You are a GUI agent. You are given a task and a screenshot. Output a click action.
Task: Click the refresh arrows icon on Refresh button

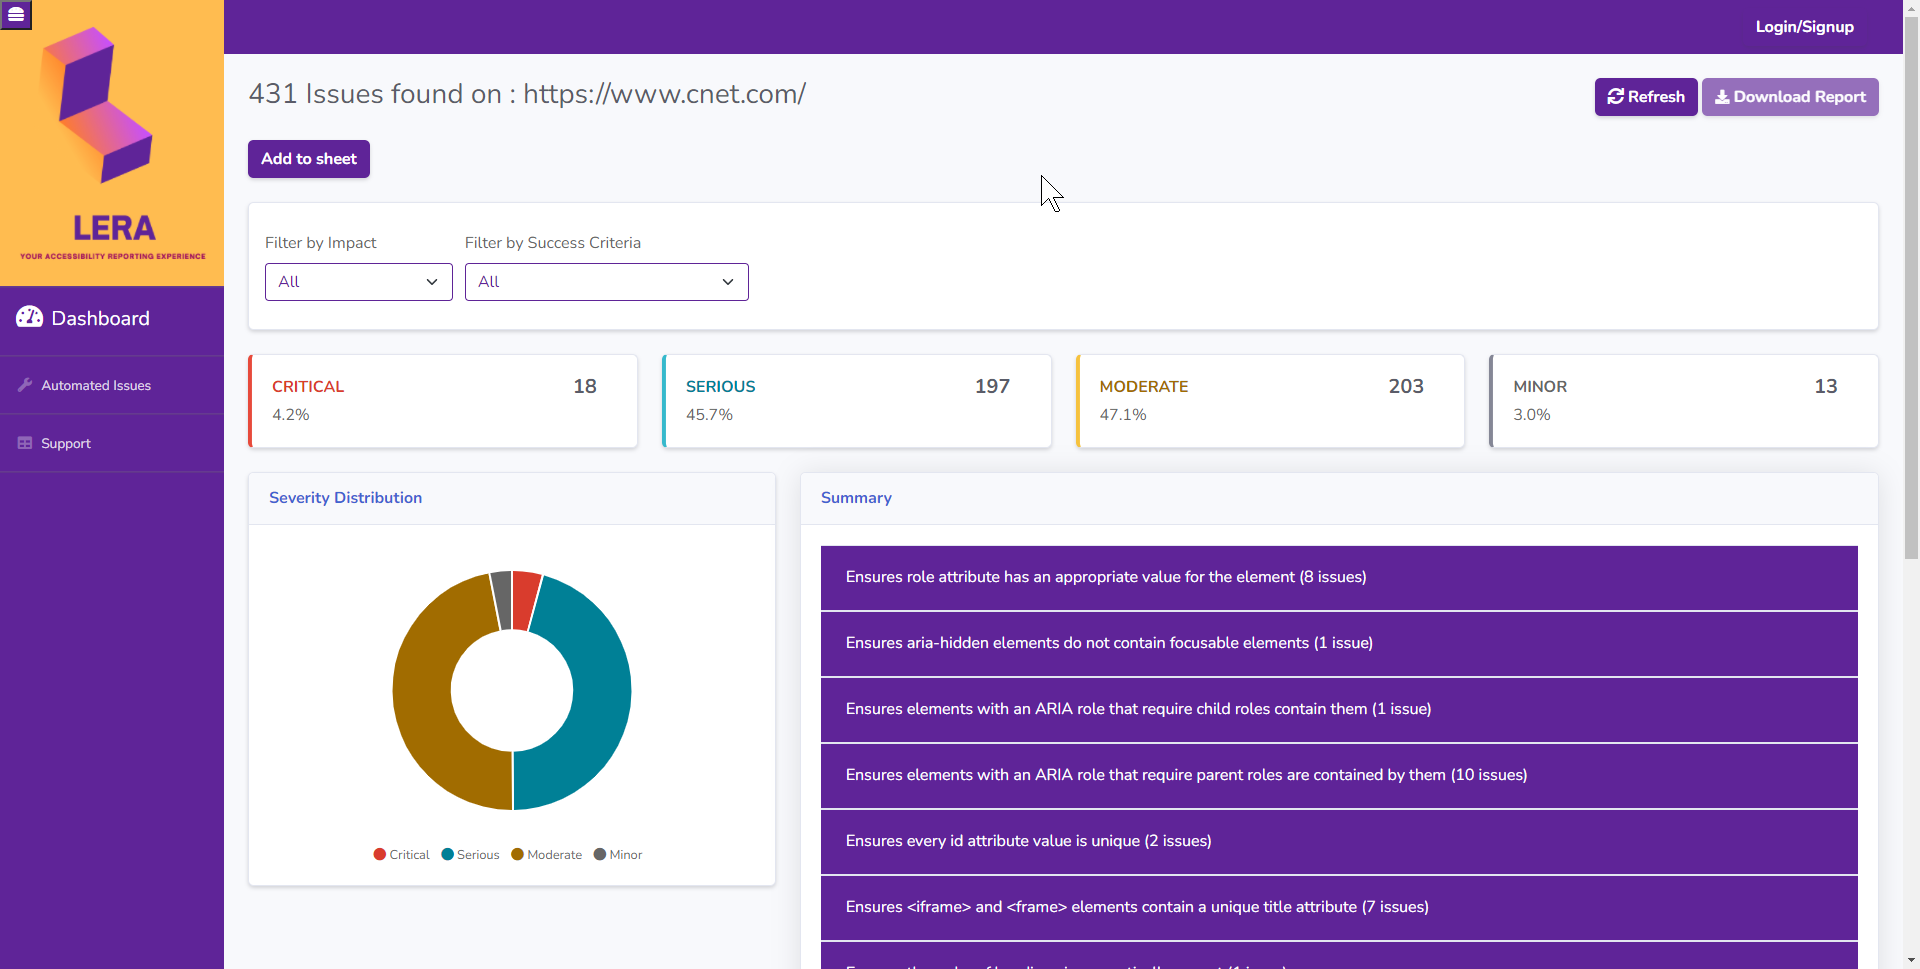coord(1615,96)
